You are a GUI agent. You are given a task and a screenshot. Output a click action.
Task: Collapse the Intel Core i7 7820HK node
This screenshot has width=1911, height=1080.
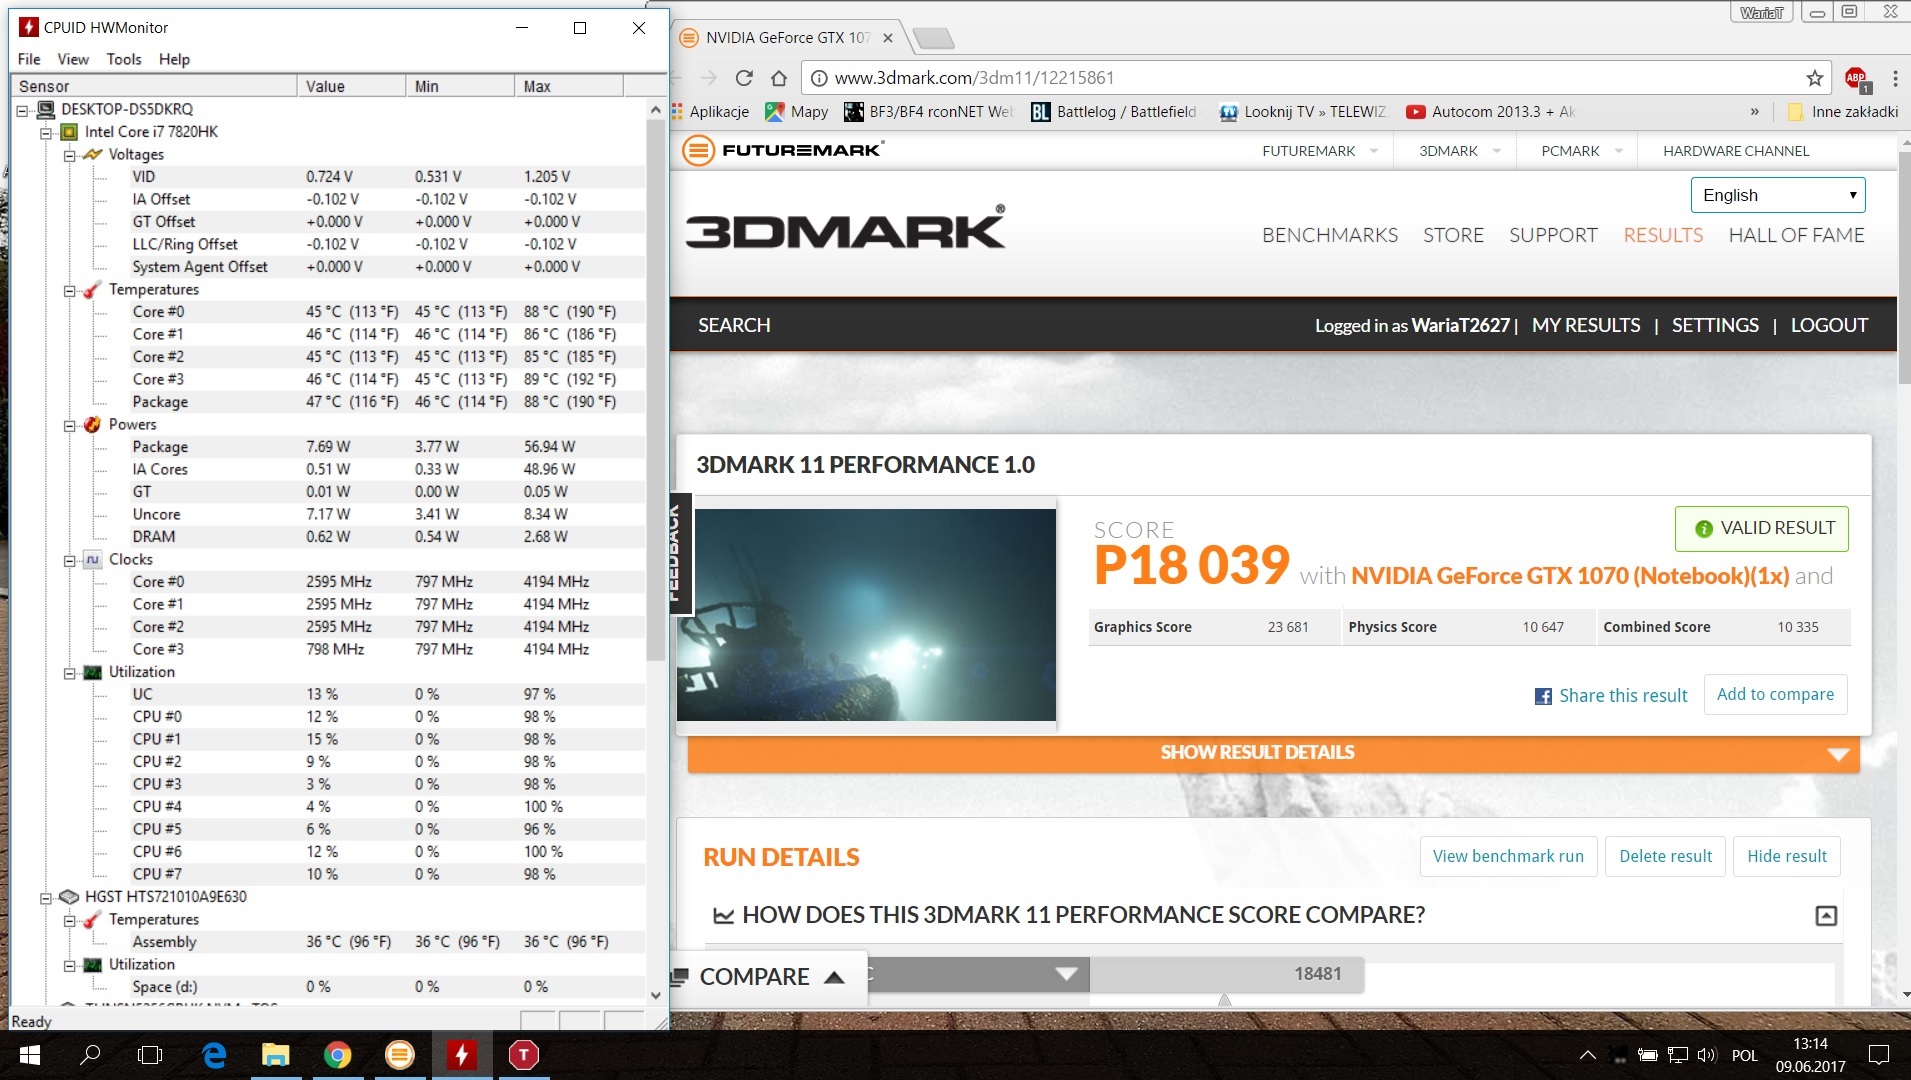[x=46, y=132]
